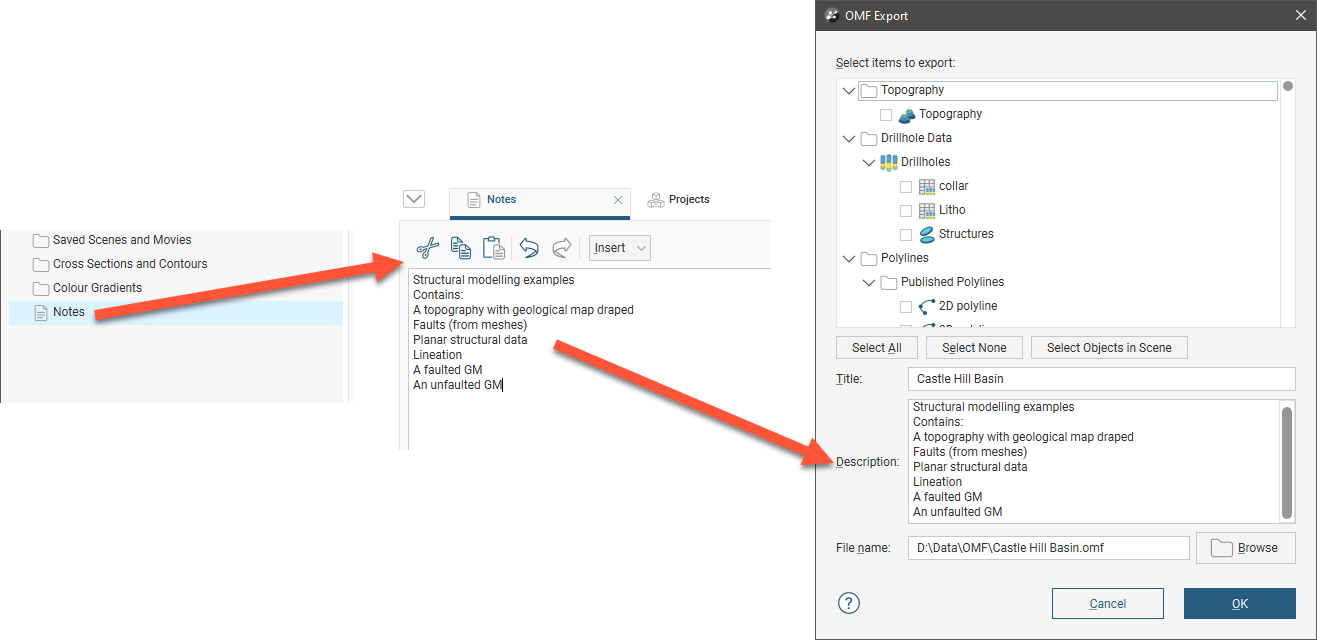Tick the collar table checkbox
The image size is (1317, 640).
tap(906, 187)
